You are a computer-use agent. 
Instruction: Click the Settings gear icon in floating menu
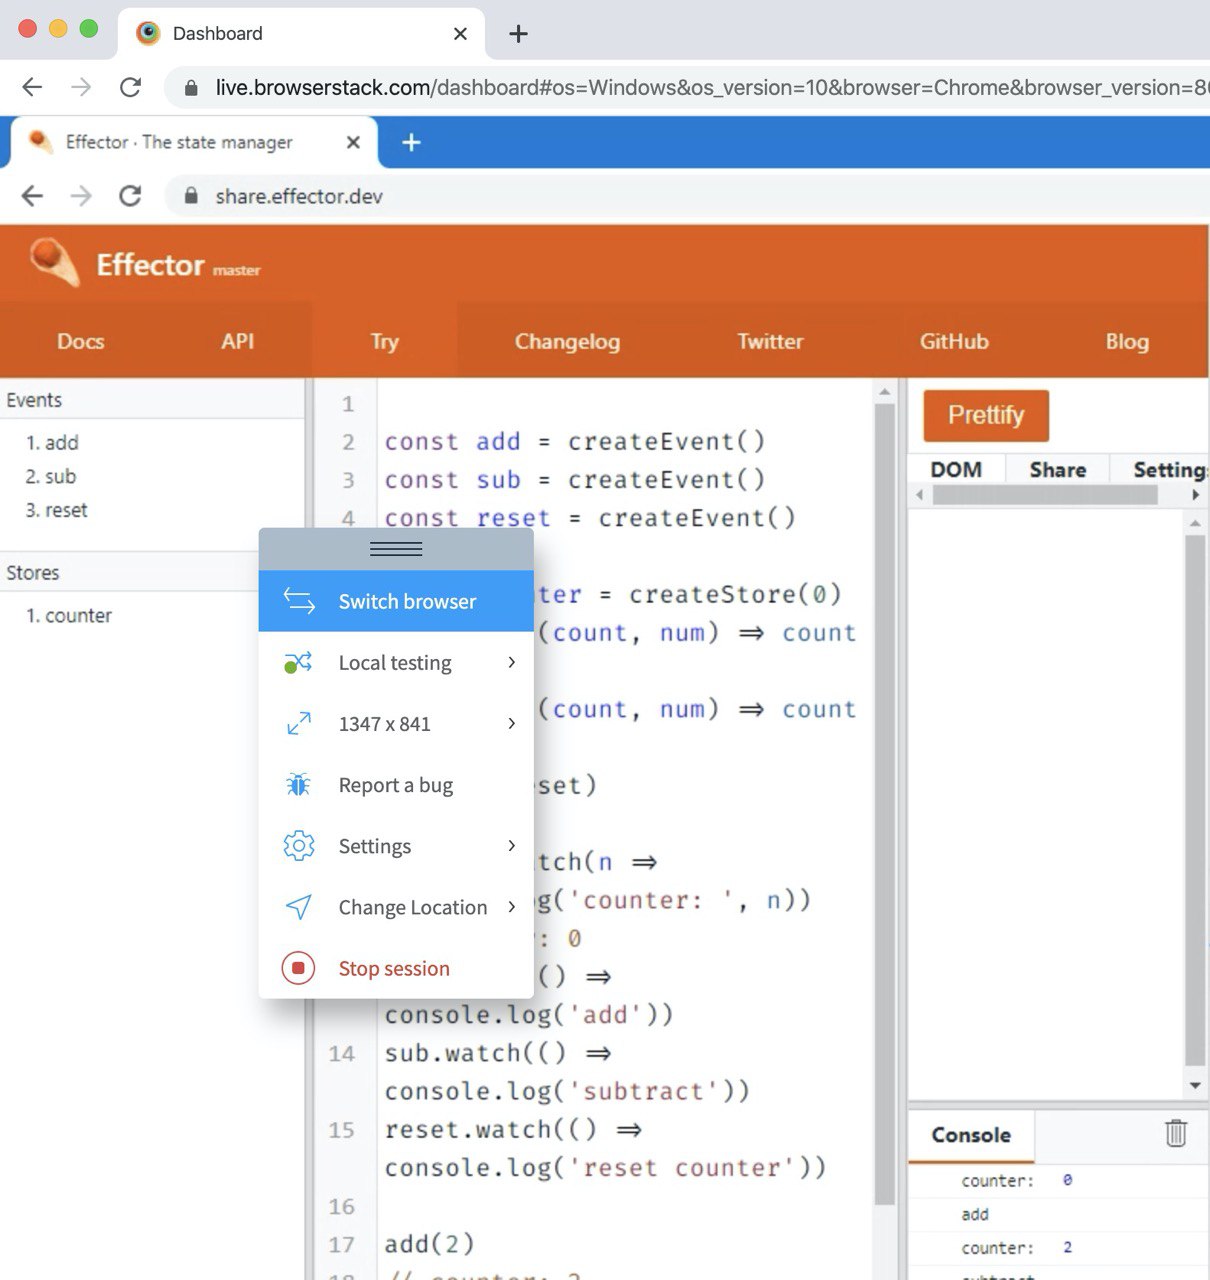[x=299, y=846]
